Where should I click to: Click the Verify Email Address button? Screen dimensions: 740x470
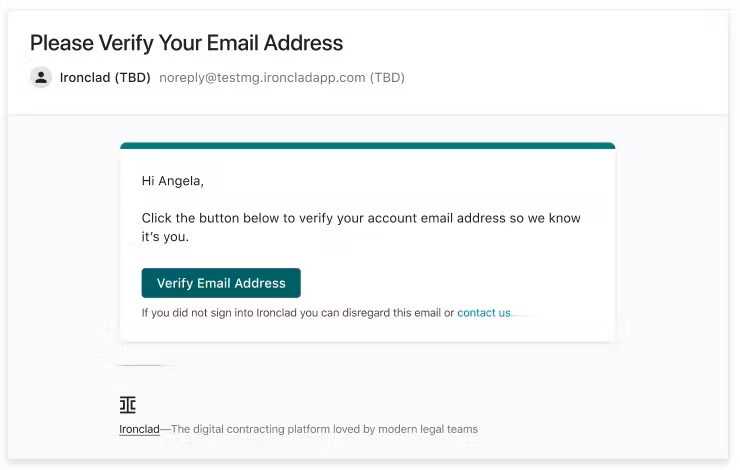(221, 283)
